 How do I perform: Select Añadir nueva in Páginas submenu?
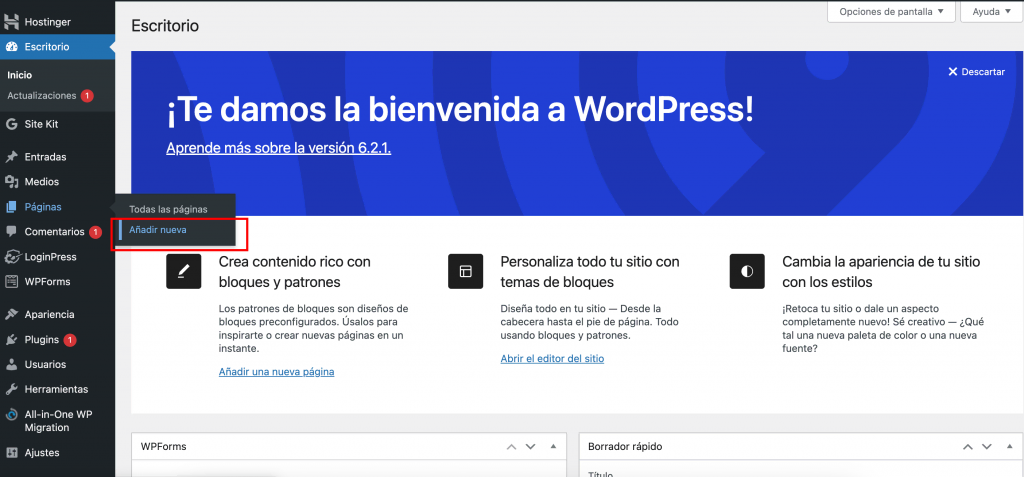[x=157, y=230]
